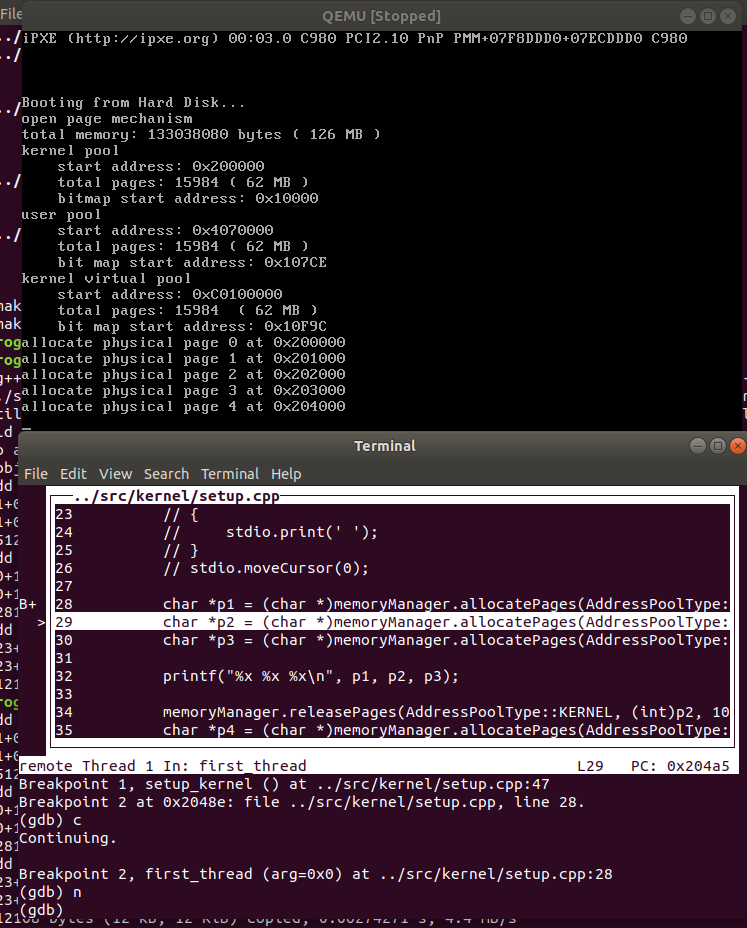Open the Terminal menu item

click(x=230, y=474)
